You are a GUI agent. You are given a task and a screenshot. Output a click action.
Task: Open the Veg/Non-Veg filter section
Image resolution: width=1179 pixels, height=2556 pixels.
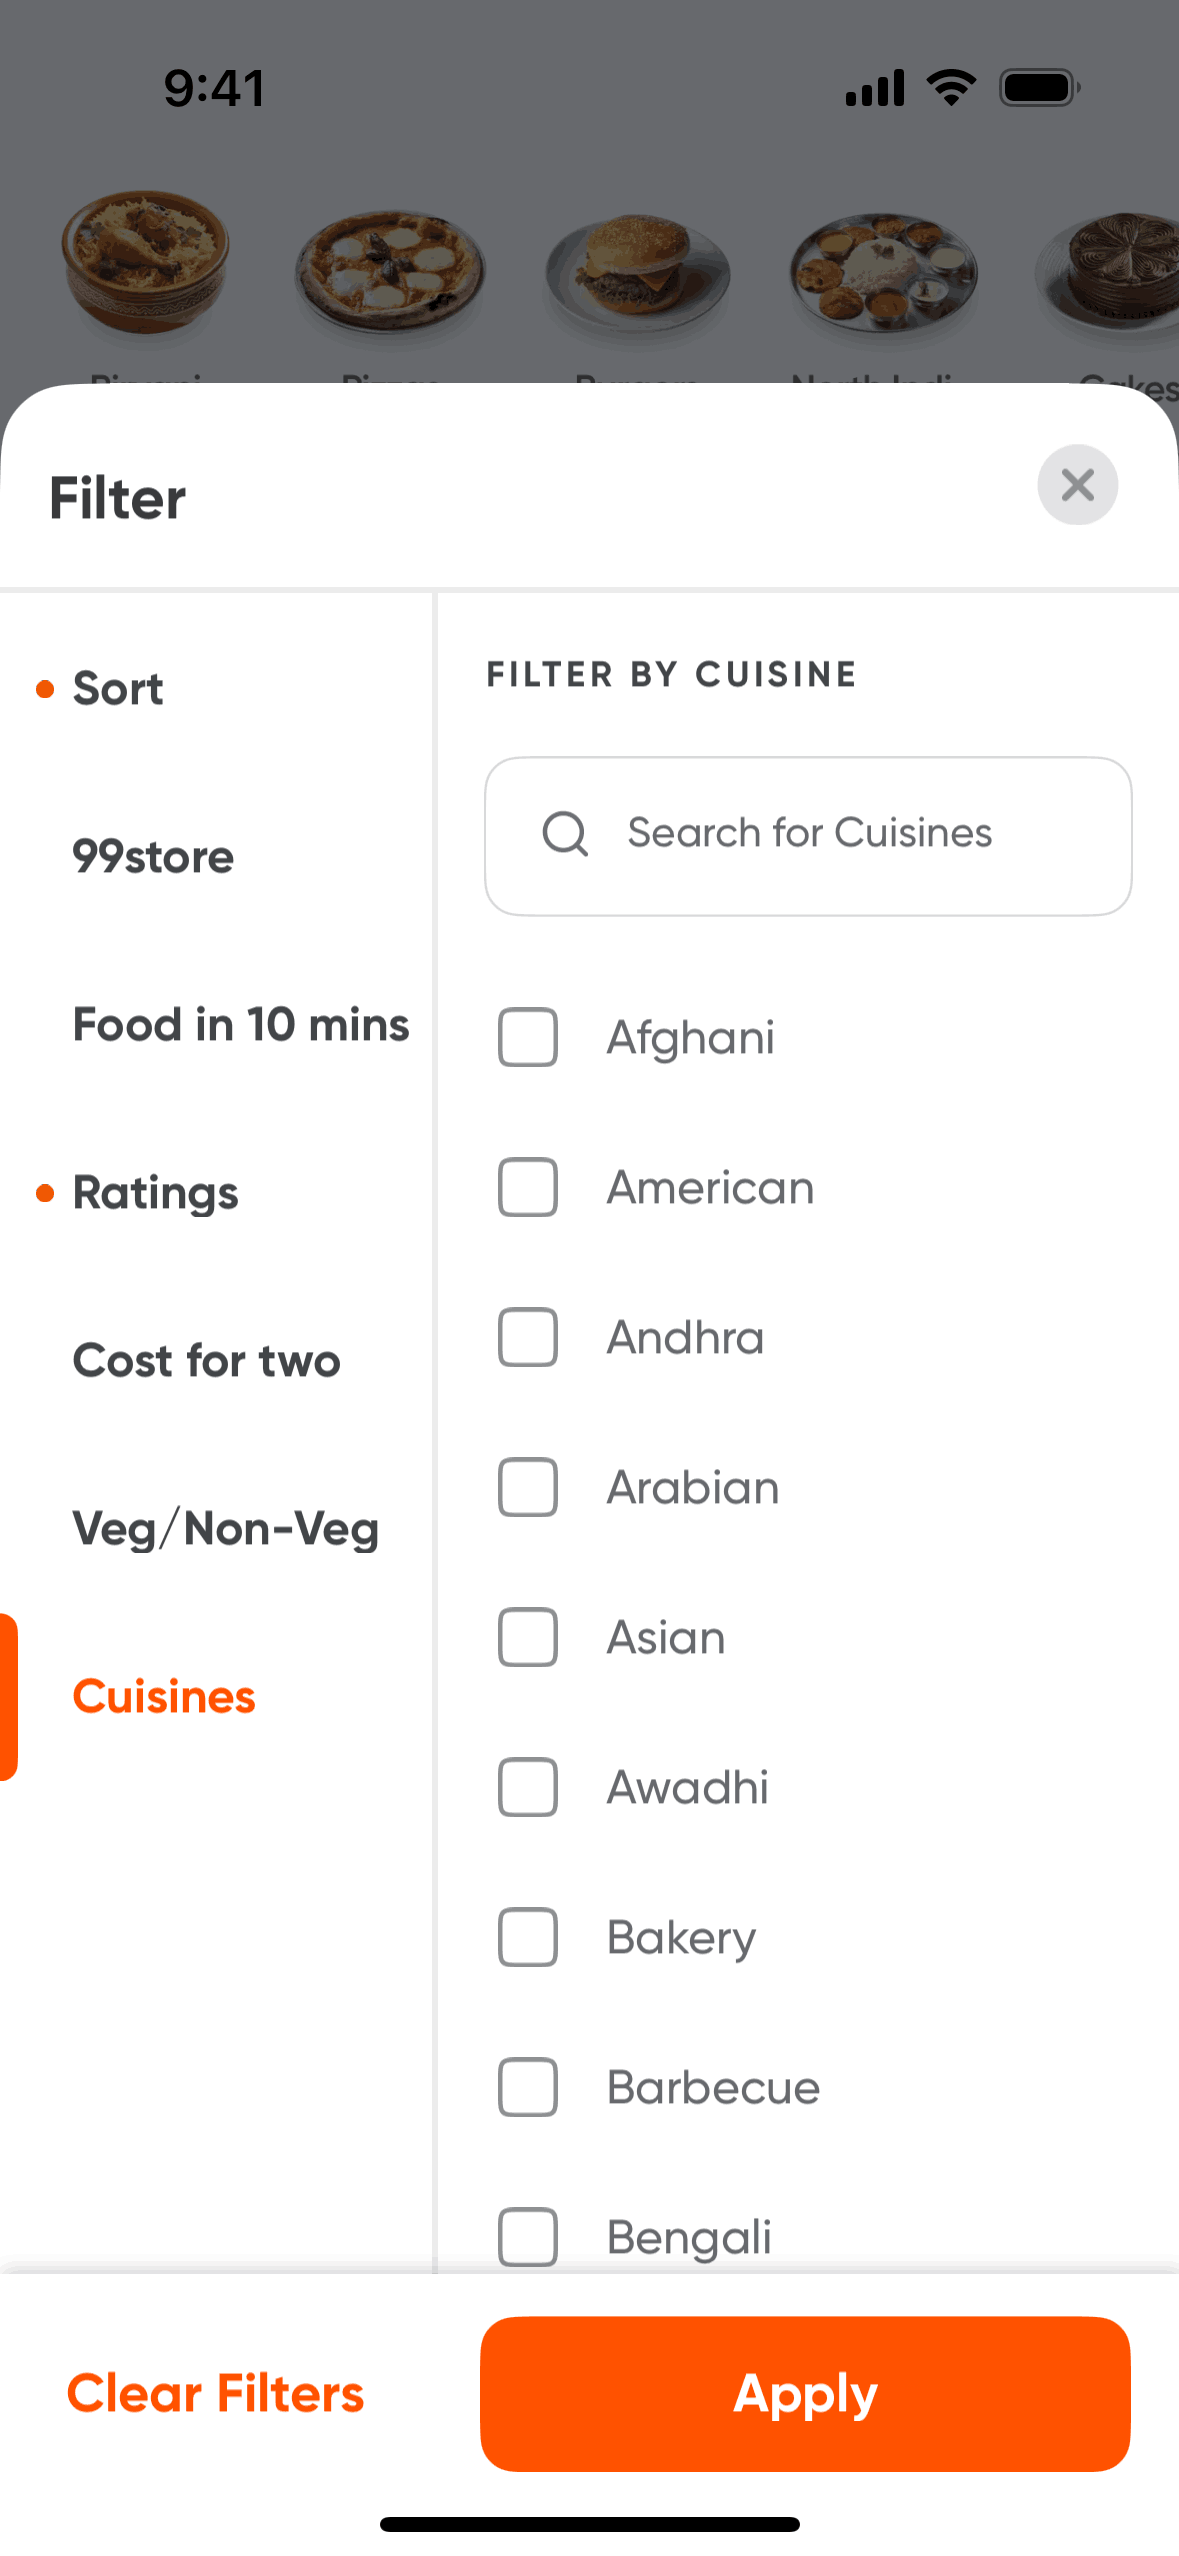pos(226,1529)
